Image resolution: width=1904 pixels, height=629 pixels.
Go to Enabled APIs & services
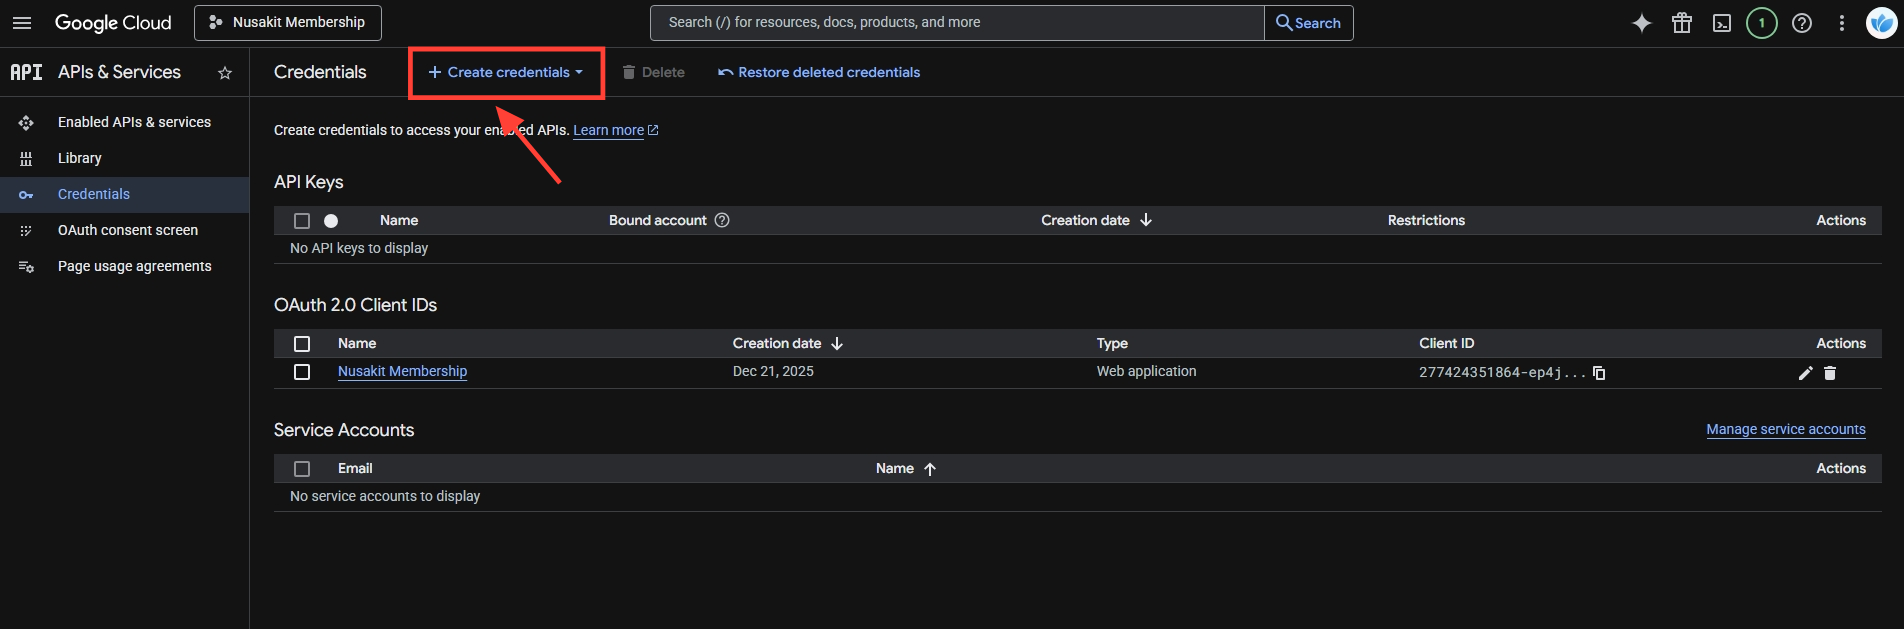click(134, 122)
